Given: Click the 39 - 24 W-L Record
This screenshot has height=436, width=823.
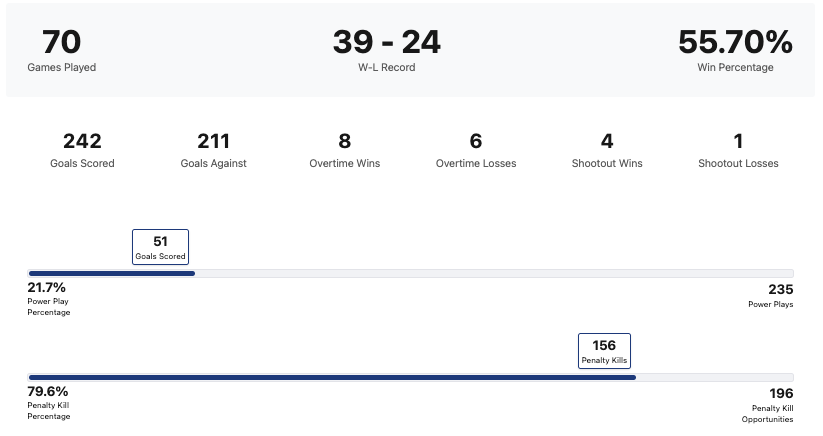Looking at the screenshot, I should [x=386, y=50].
